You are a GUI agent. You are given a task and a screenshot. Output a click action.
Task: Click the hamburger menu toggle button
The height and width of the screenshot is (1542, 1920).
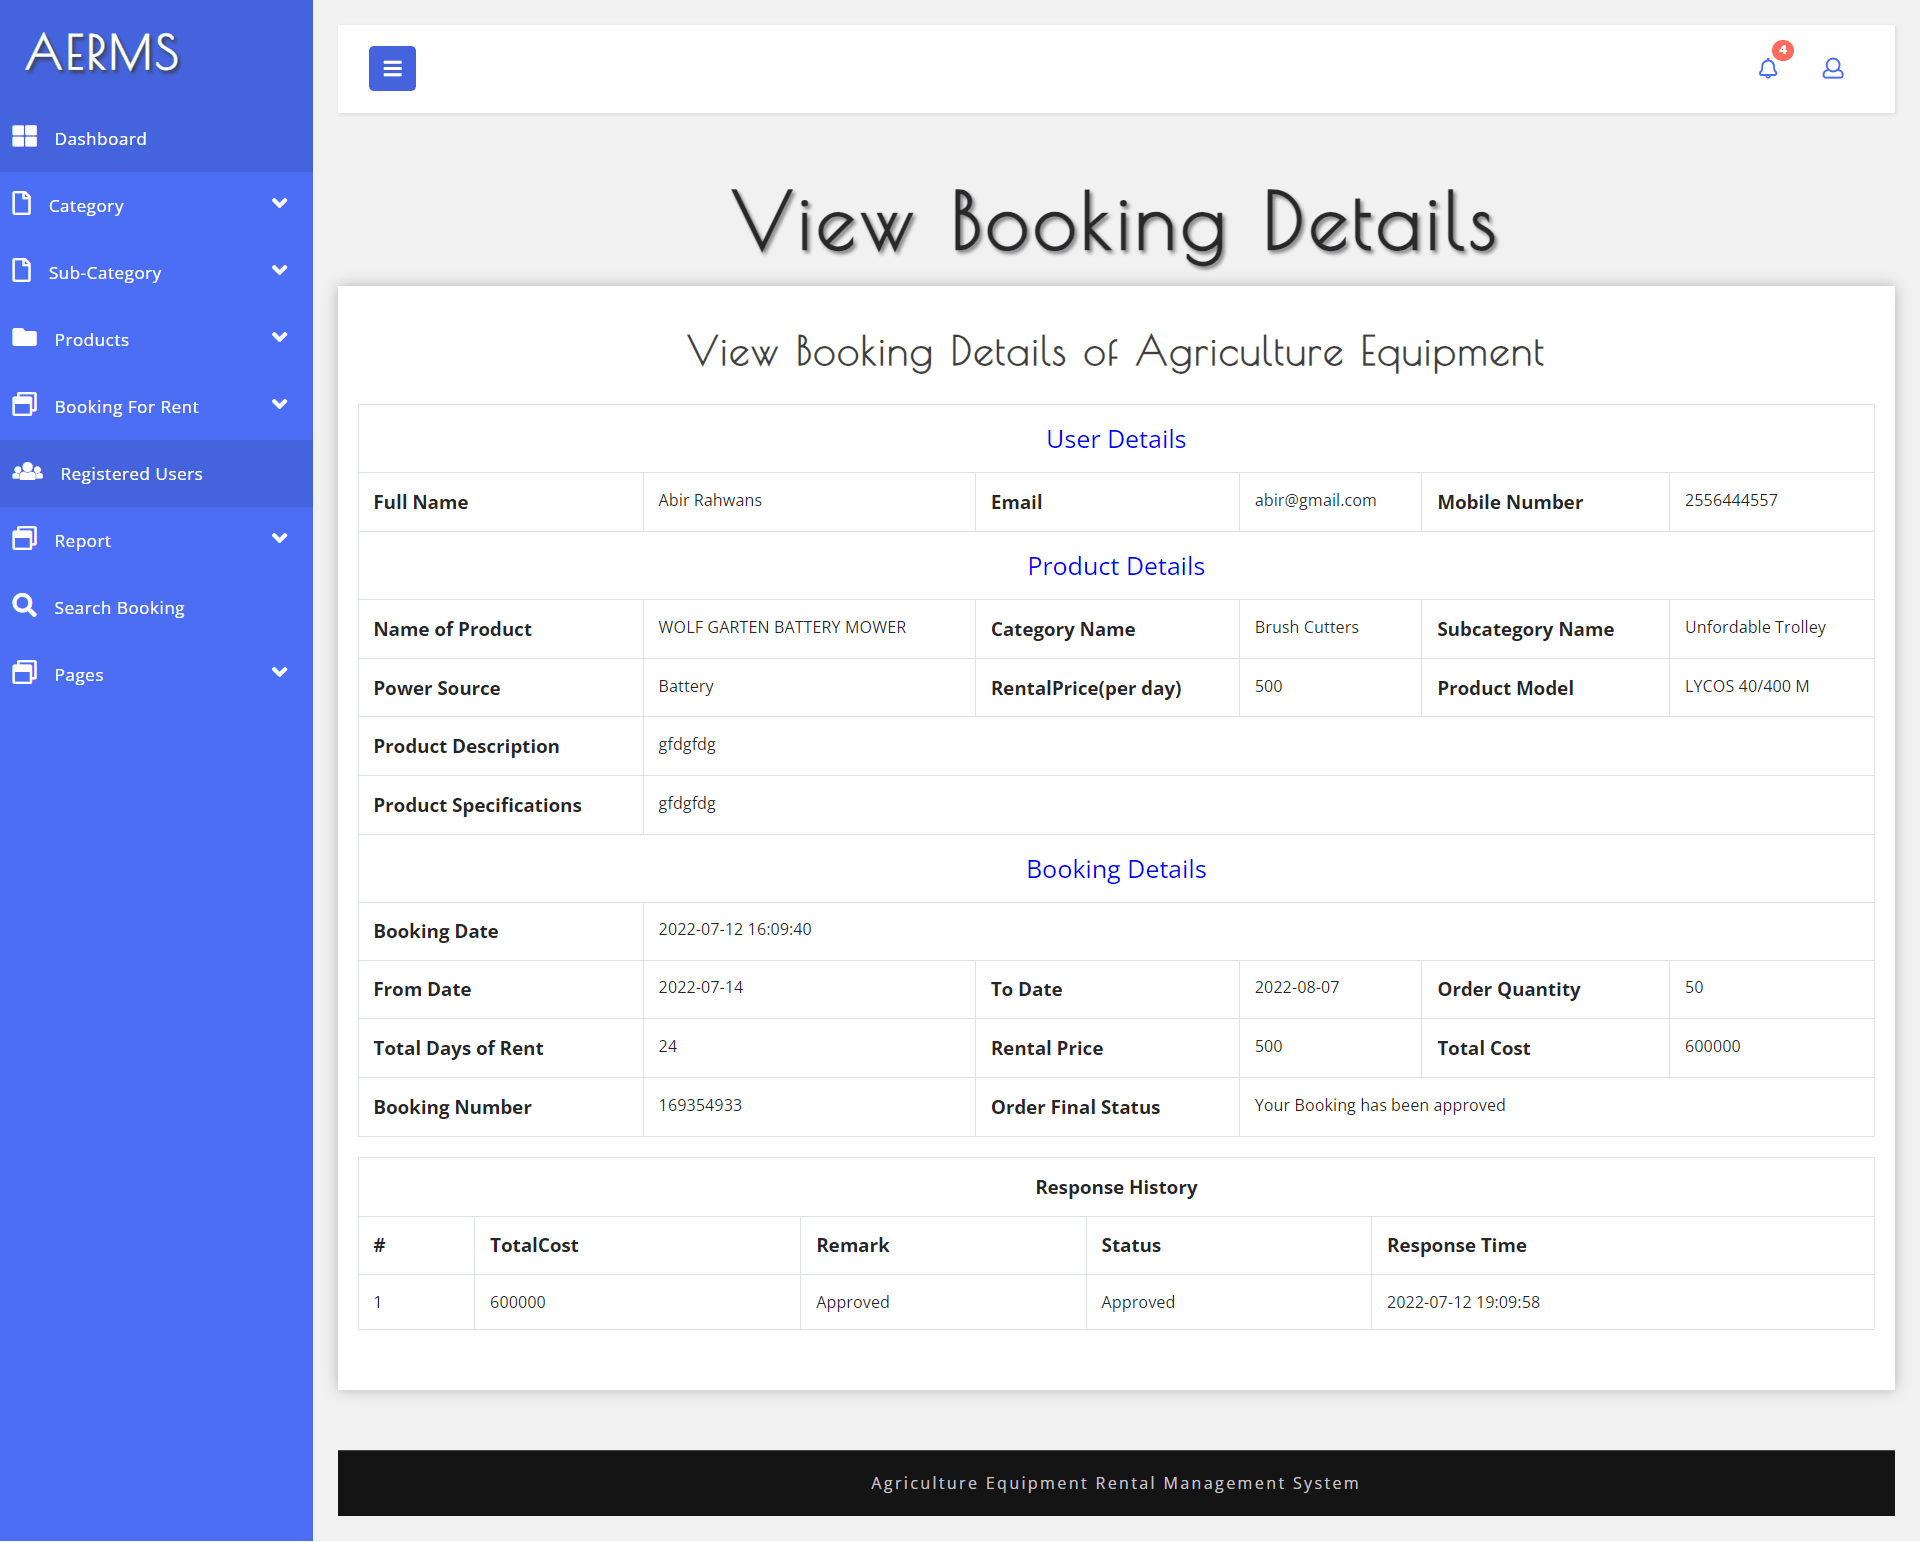click(x=392, y=69)
